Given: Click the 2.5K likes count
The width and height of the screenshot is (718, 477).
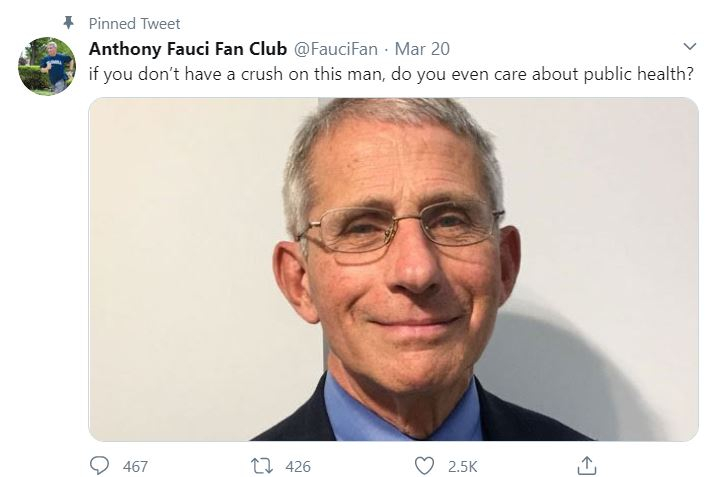Looking at the screenshot, I should 461,466.
